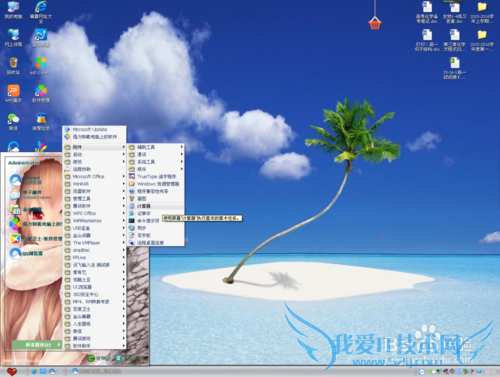Expand the 管理工具 program folder
The height and width of the screenshot is (377, 500).
pos(95,199)
